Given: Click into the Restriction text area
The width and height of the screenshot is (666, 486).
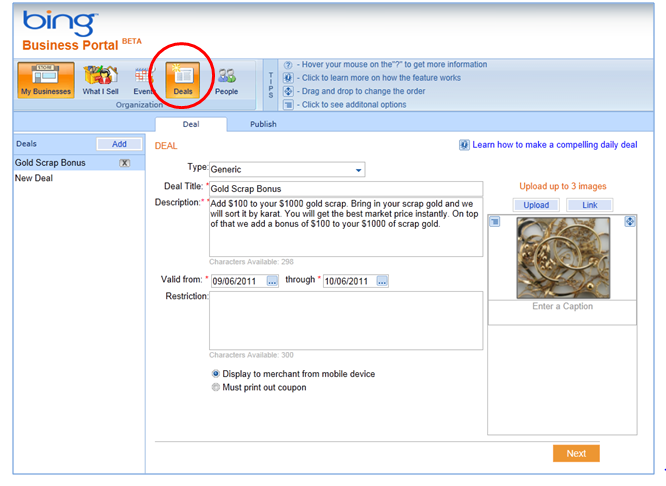Looking at the screenshot, I should [345, 320].
